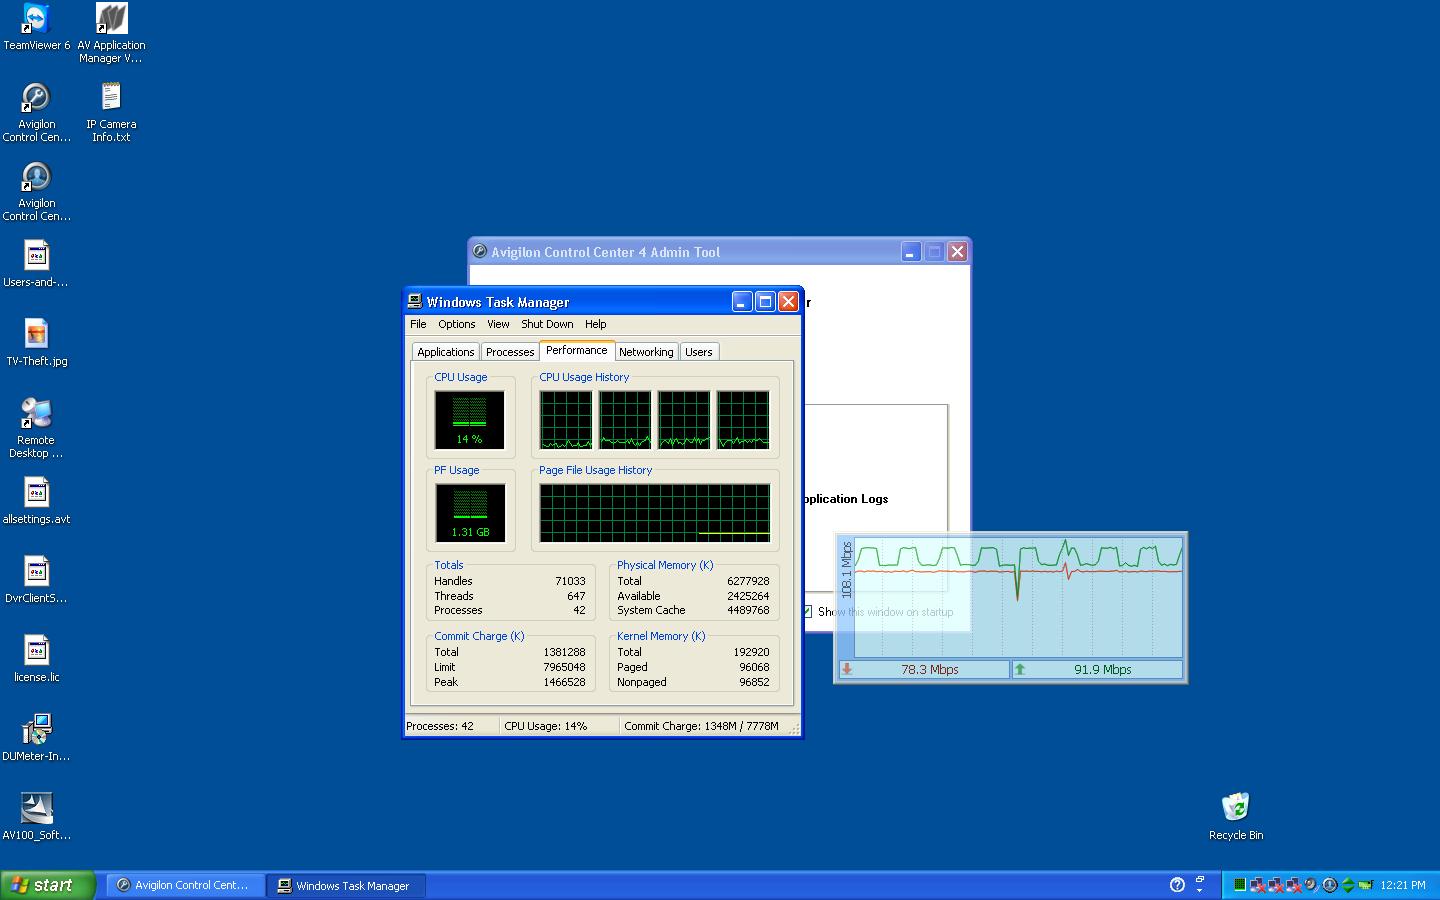Screen dimensions: 1440x900
Task: Click Commit Charge Limit value 7965048
Action: click(x=564, y=667)
